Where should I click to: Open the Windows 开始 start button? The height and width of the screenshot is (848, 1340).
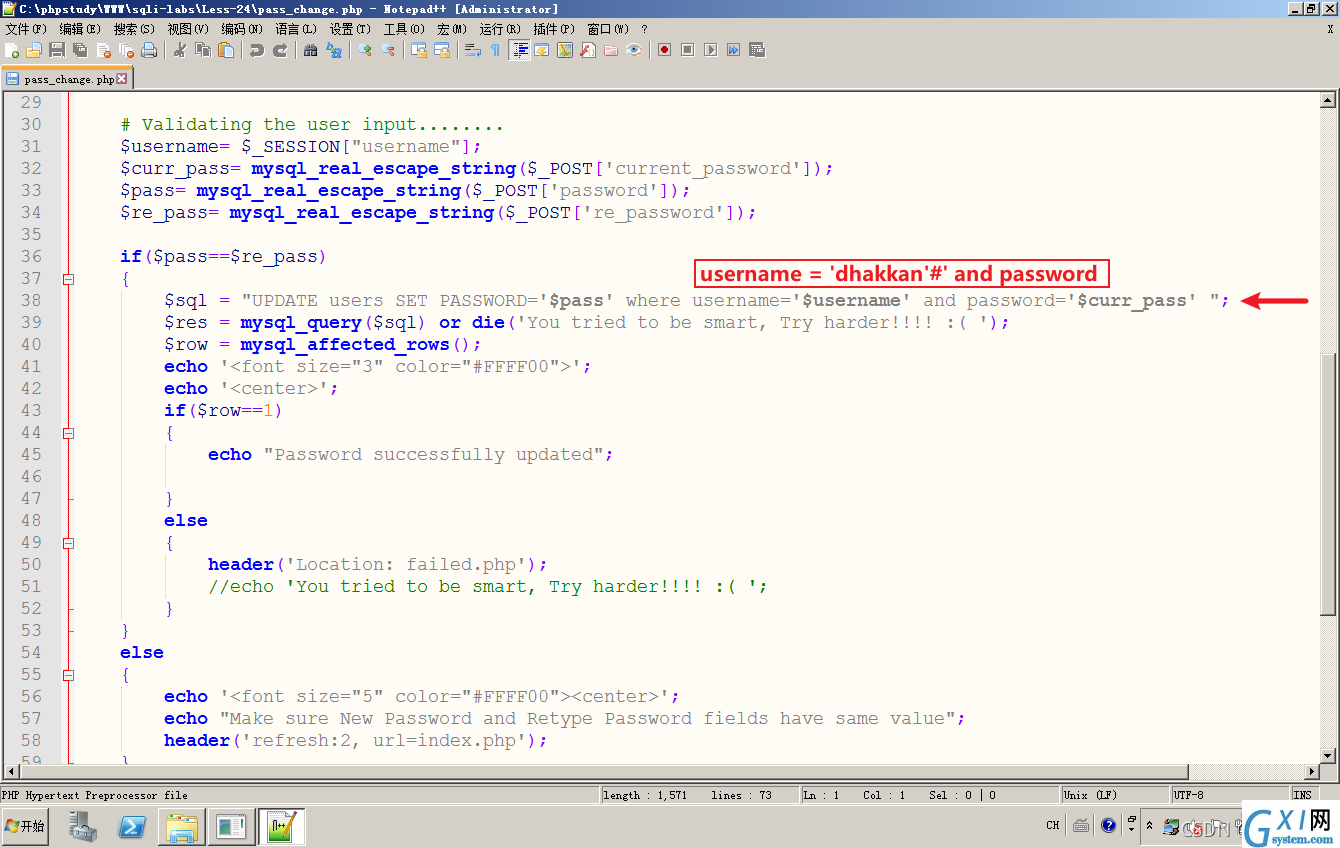(25, 826)
